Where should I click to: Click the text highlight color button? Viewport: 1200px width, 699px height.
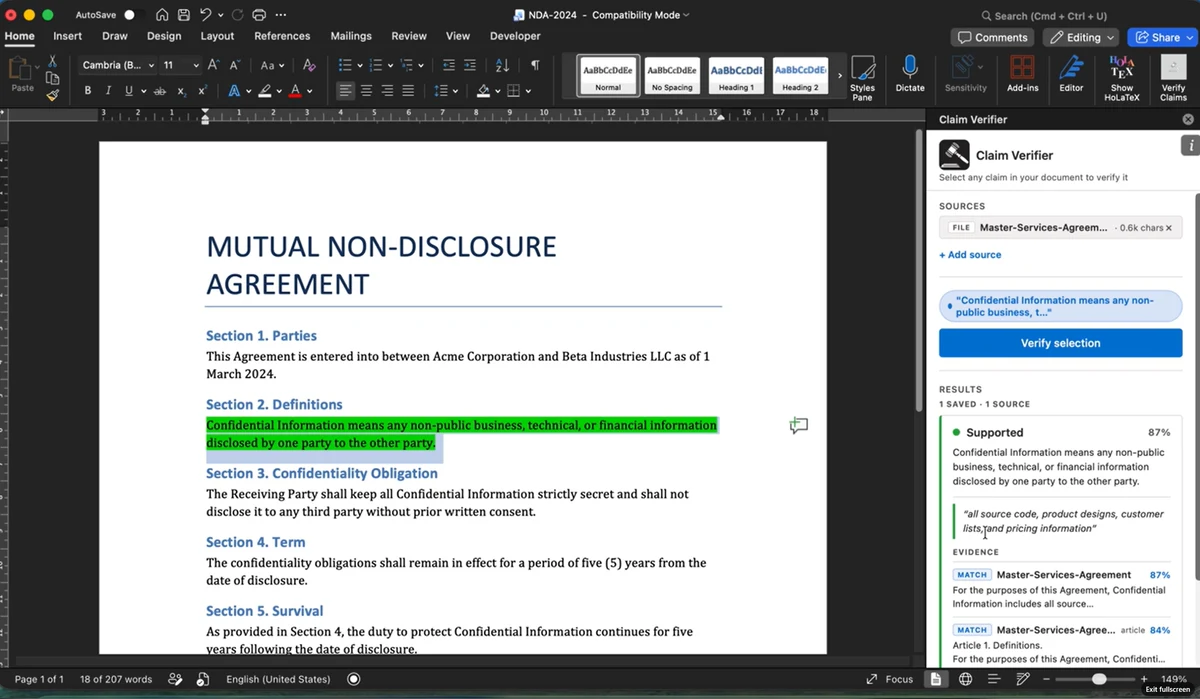tap(264, 91)
